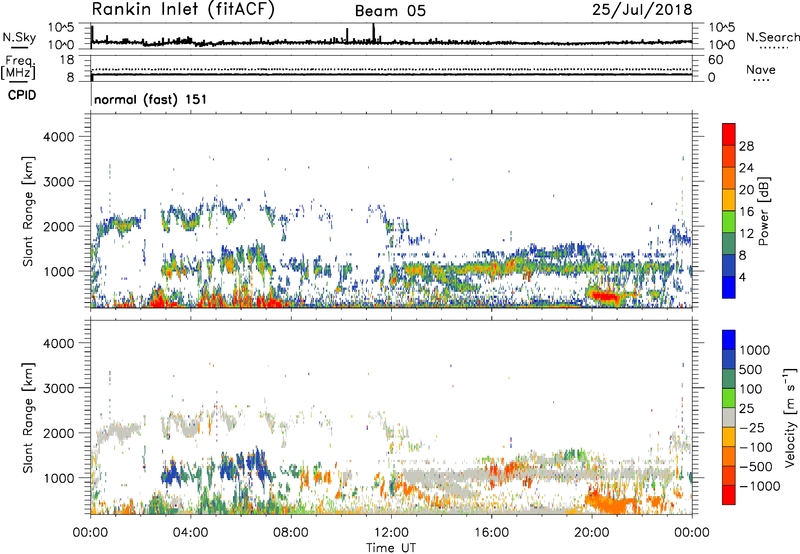
Task: Click the "12" power colorbar label
Action: pos(746,234)
